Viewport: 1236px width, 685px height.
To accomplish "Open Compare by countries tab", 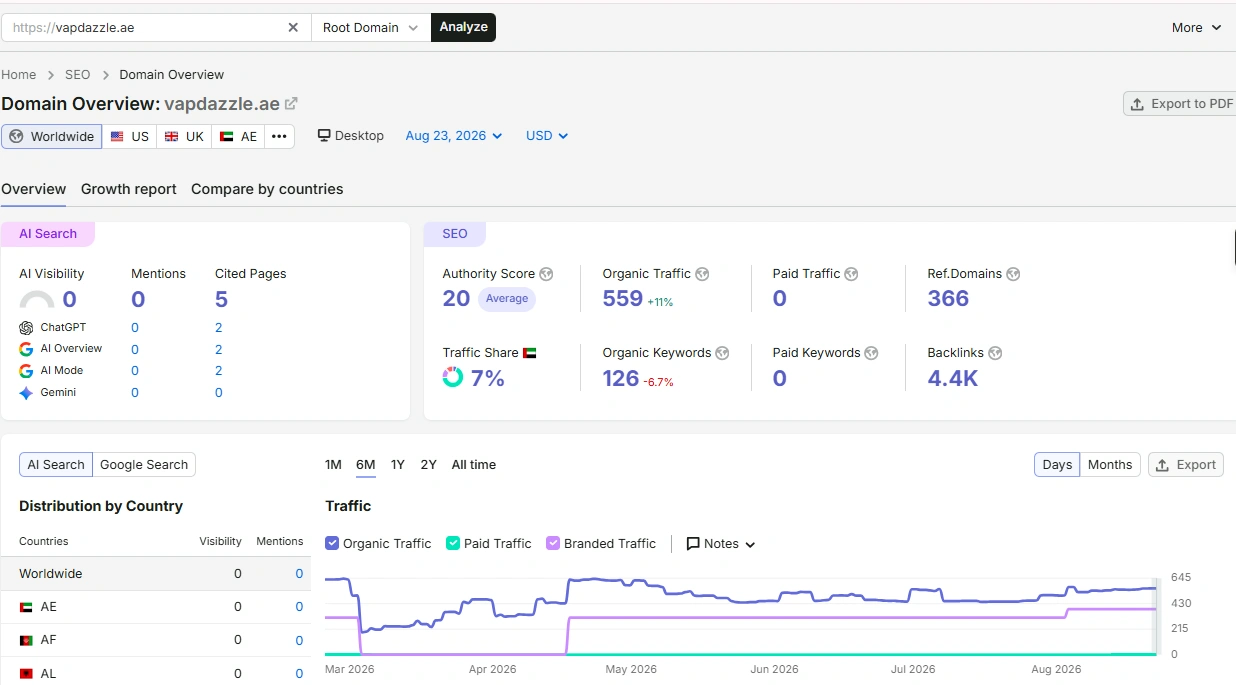I will [x=267, y=189].
